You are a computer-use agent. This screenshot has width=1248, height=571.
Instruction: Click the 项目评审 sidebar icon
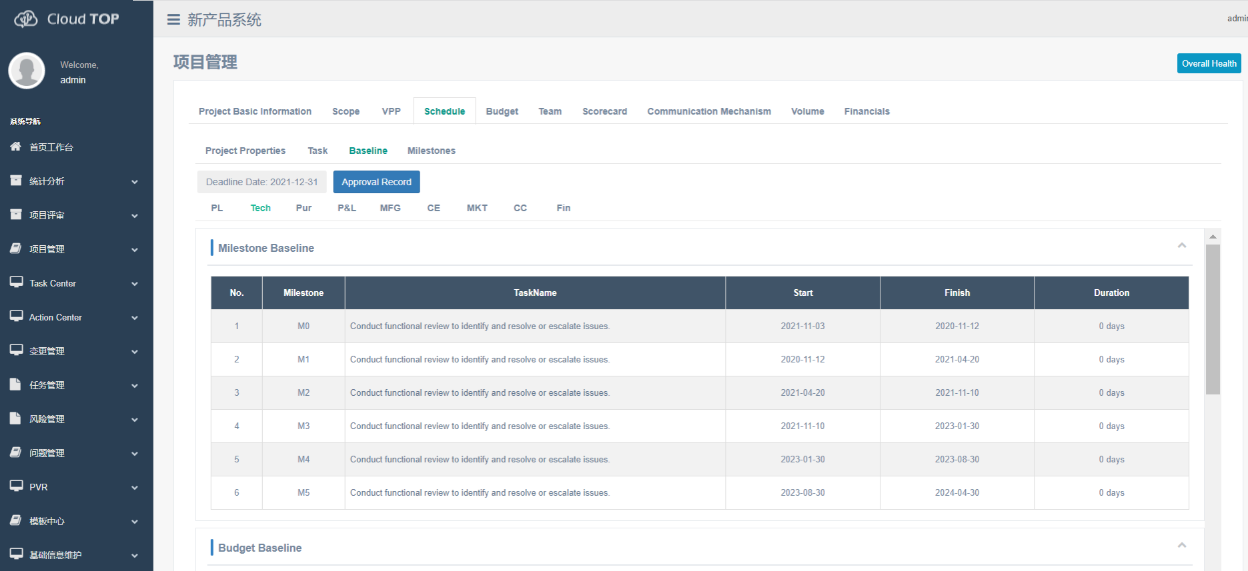(x=16, y=215)
